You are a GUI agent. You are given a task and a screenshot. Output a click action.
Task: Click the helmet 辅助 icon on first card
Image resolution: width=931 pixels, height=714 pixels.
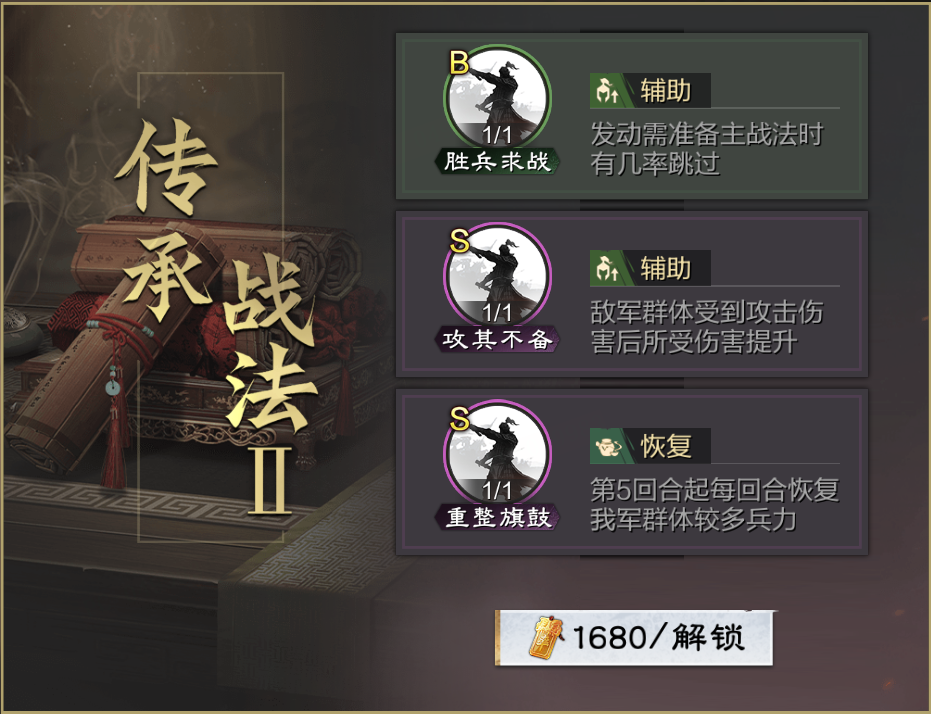click(607, 91)
